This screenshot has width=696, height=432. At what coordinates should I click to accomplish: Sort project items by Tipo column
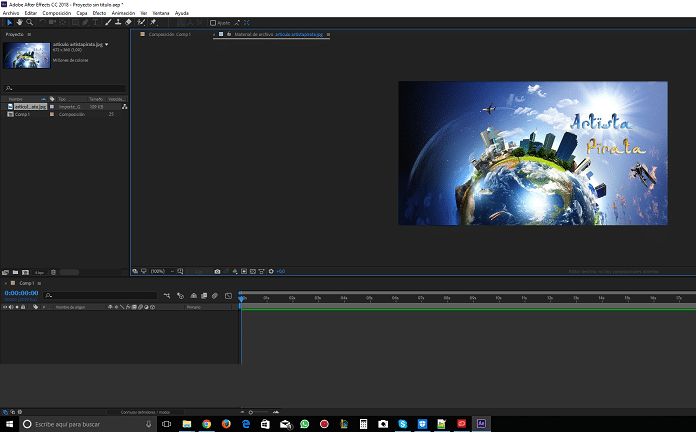(x=62, y=99)
